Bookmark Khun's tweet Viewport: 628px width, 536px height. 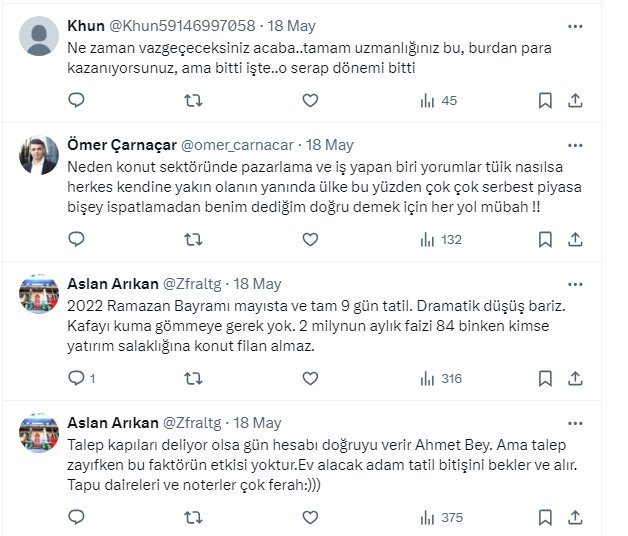pyautogui.click(x=545, y=100)
